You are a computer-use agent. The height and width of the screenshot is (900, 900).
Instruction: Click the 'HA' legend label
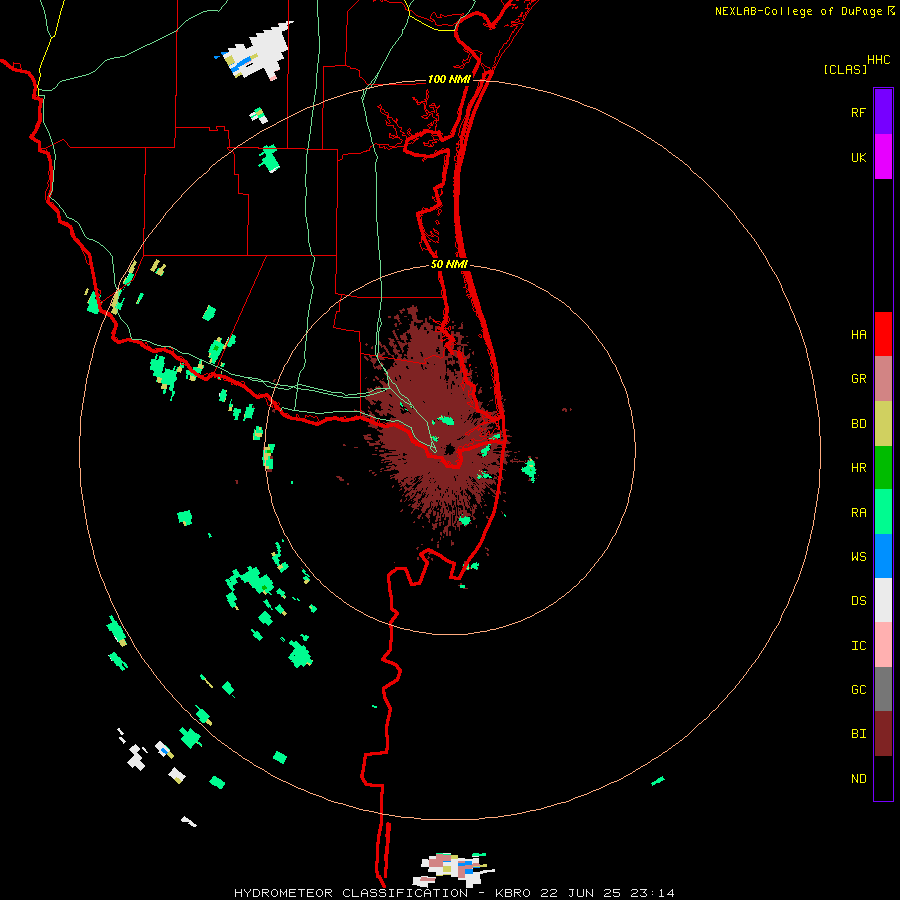point(858,335)
